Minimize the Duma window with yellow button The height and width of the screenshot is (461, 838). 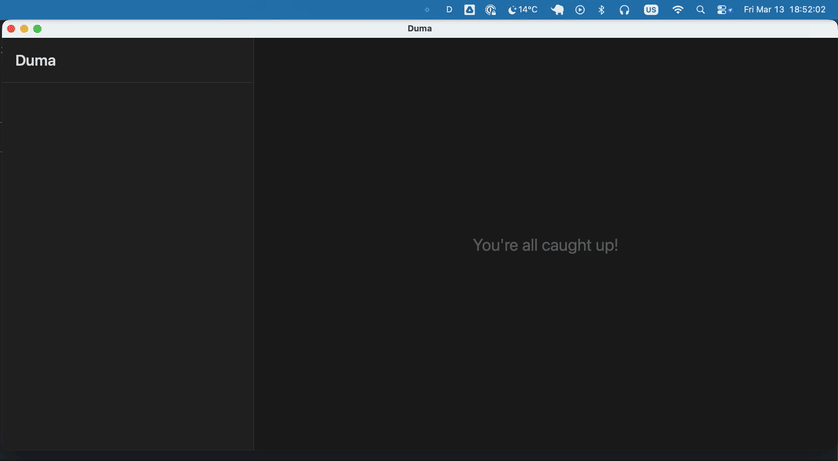24,28
